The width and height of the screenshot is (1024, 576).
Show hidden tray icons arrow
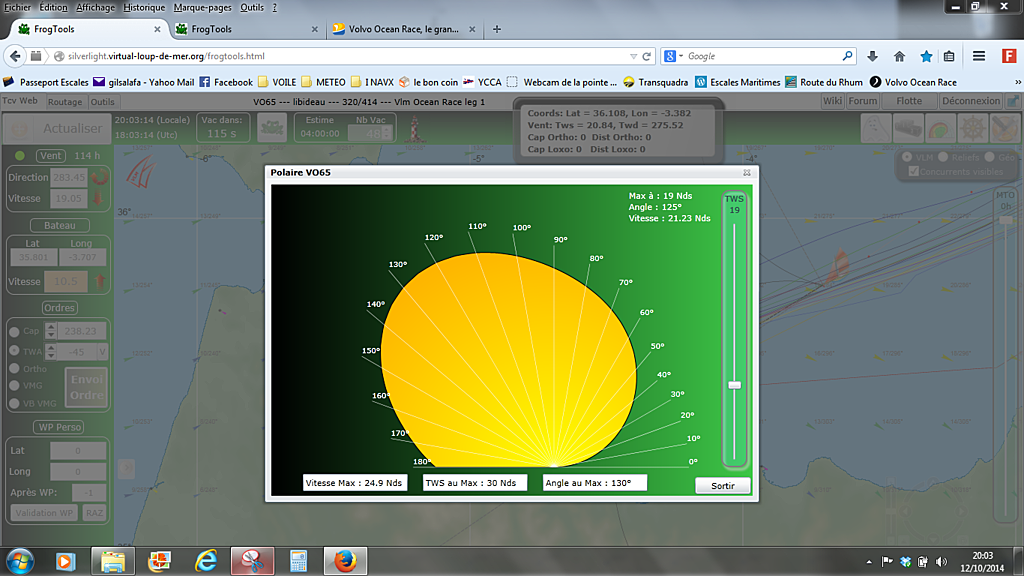pyautogui.click(x=869, y=562)
